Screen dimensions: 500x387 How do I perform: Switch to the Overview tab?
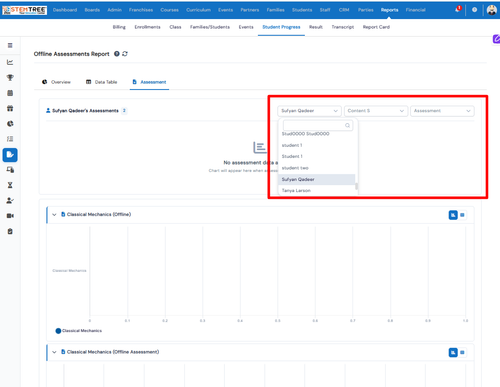click(x=56, y=82)
